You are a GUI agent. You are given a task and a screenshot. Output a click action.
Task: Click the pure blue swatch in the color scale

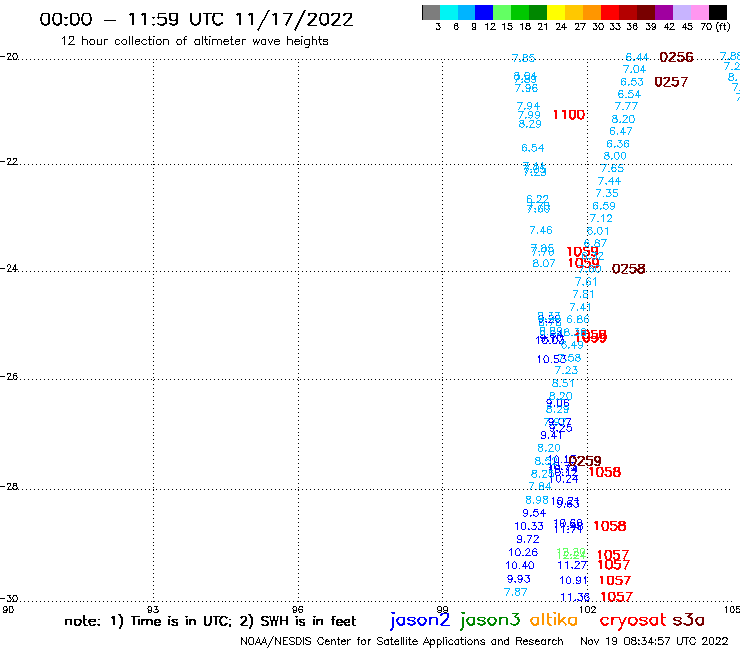pyautogui.click(x=484, y=12)
